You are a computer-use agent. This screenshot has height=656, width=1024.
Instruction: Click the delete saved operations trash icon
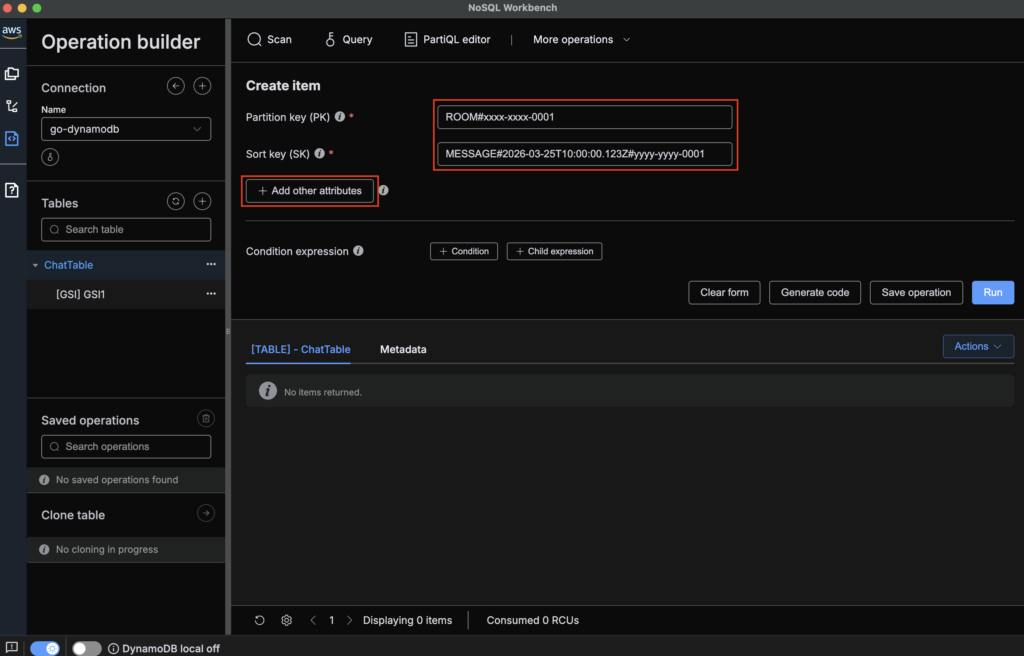pos(205,419)
